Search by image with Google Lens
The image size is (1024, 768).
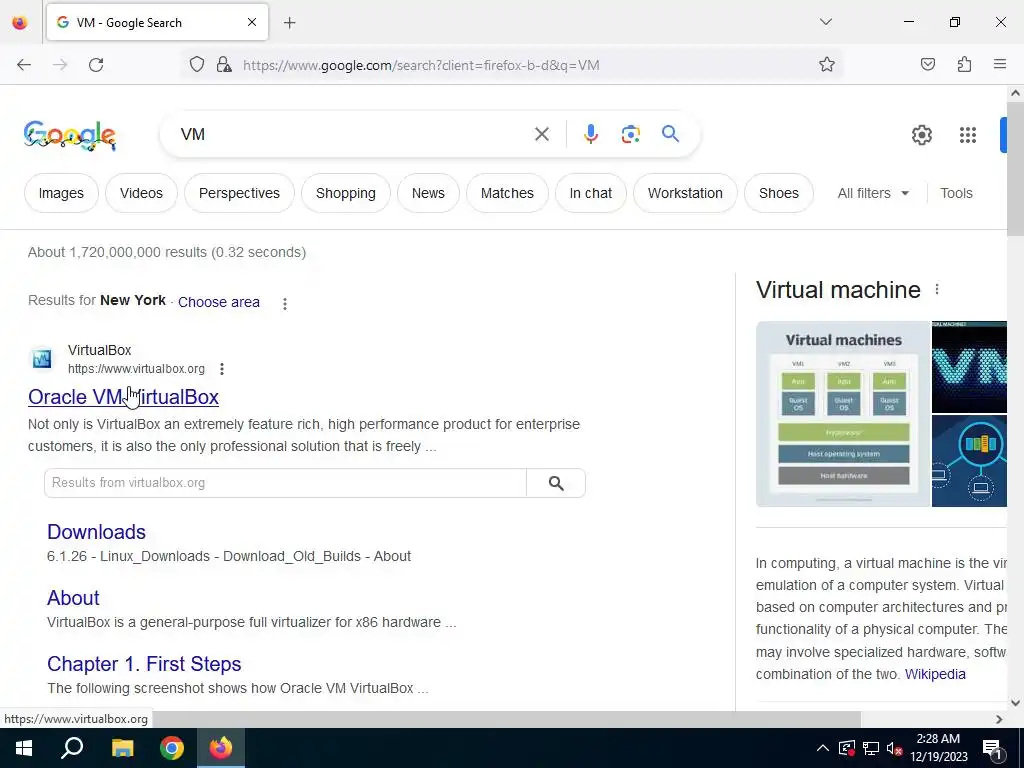click(630, 135)
